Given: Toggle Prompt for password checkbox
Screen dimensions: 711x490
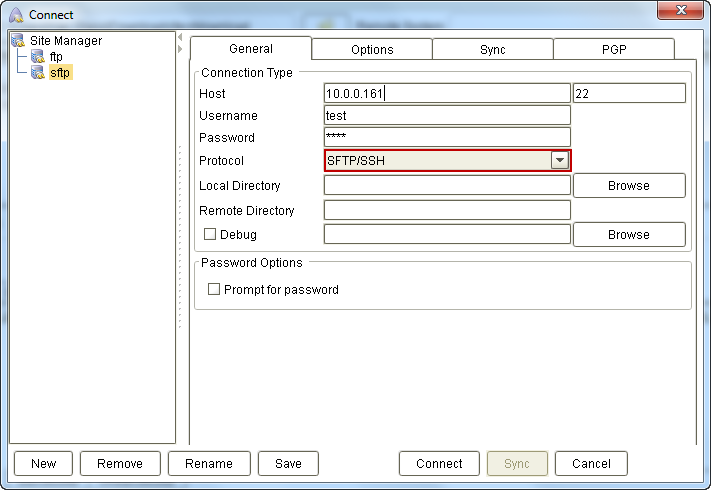Looking at the screenshot, I should [214, 290].
